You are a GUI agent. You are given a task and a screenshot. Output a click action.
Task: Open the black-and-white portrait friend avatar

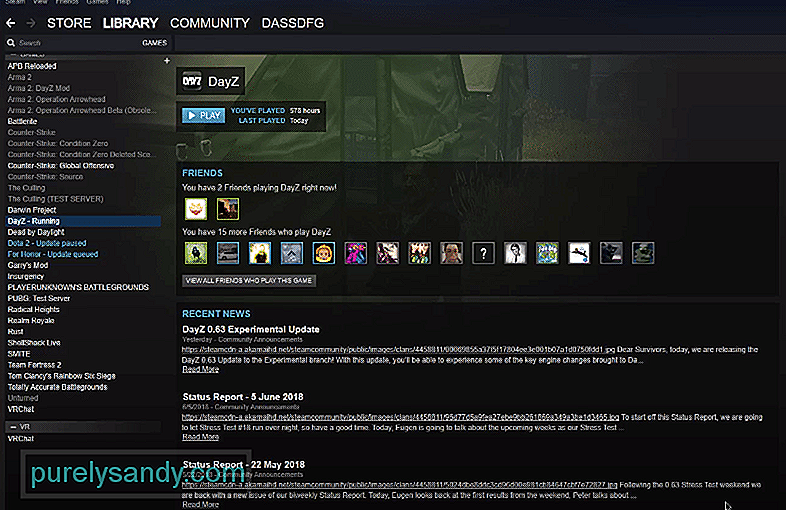click(515, 253)
